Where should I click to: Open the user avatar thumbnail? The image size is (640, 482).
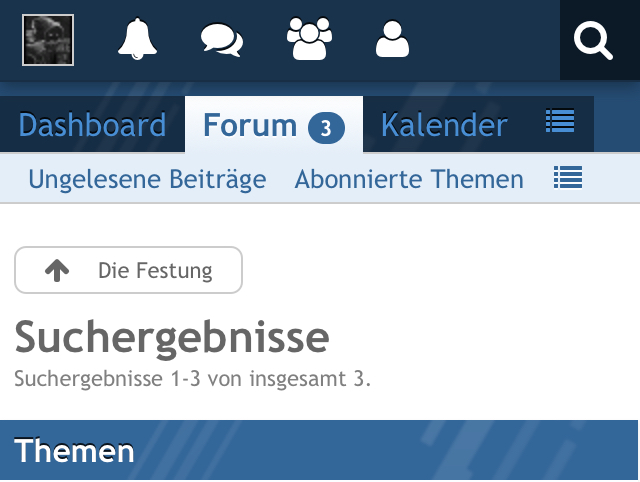48,41
